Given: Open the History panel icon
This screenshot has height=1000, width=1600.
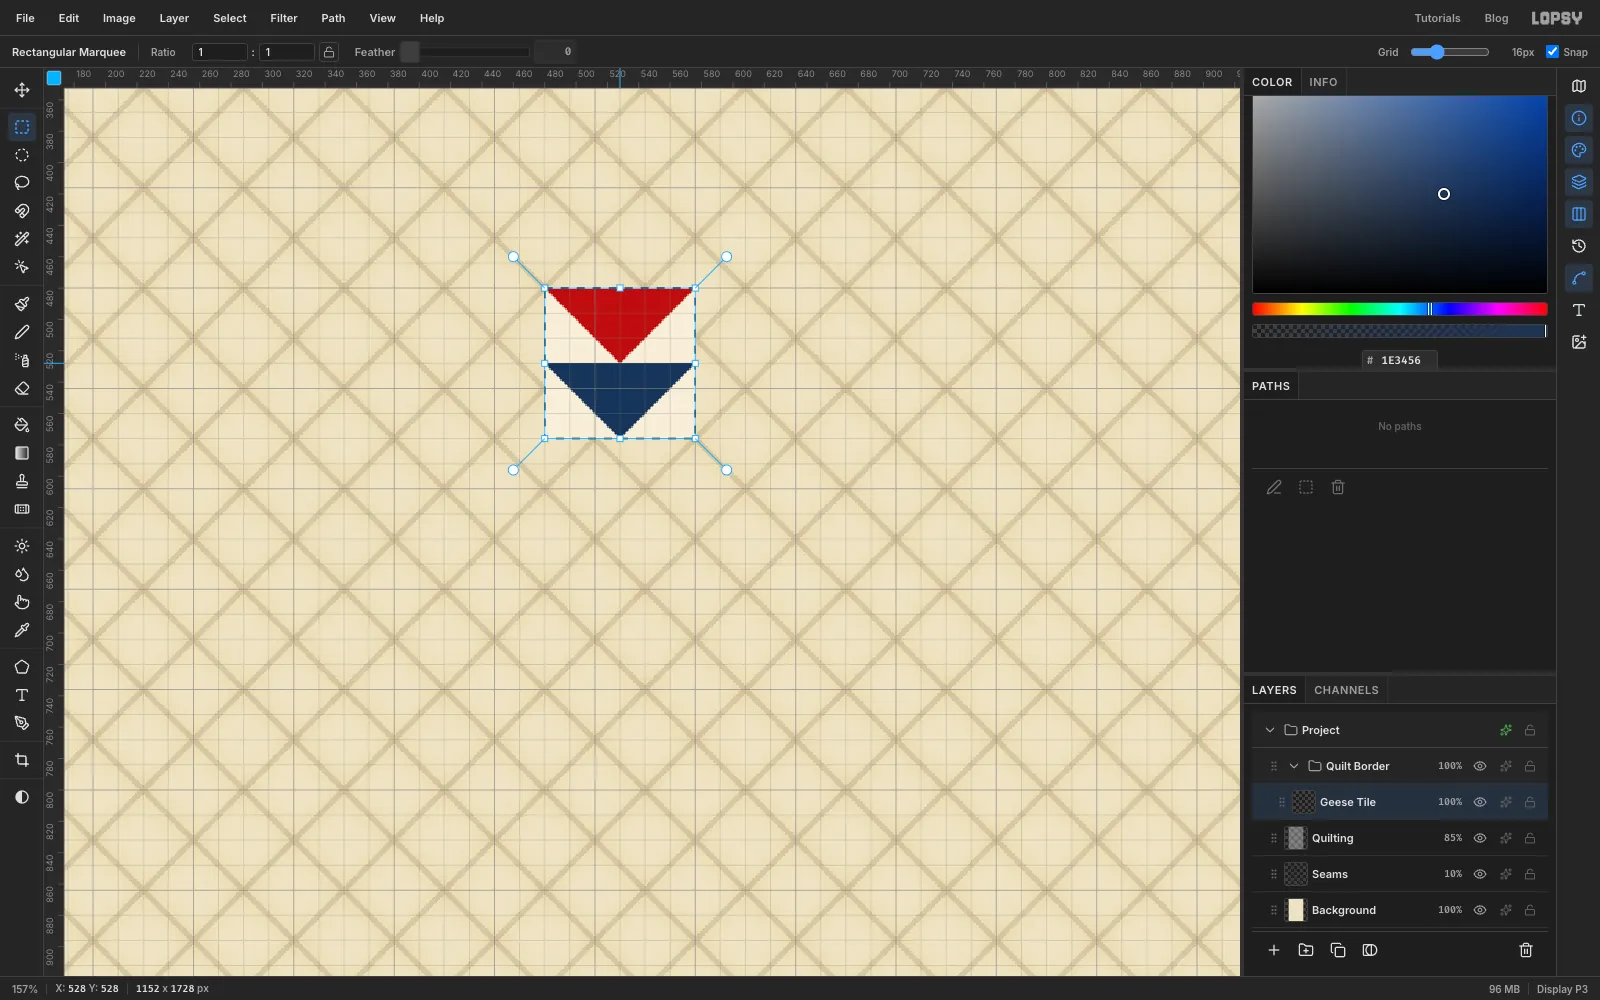Looking at the screenshot, I should [x=1579, y=246].
